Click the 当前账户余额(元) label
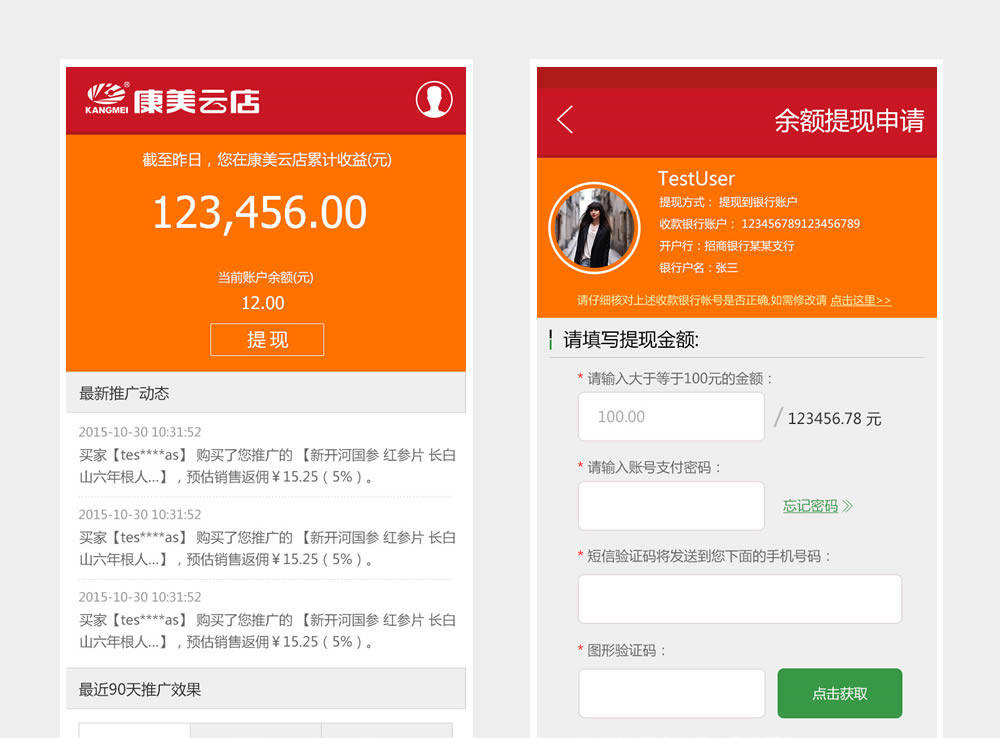The height and width of the screenshot is (738, 1000). 265,277
